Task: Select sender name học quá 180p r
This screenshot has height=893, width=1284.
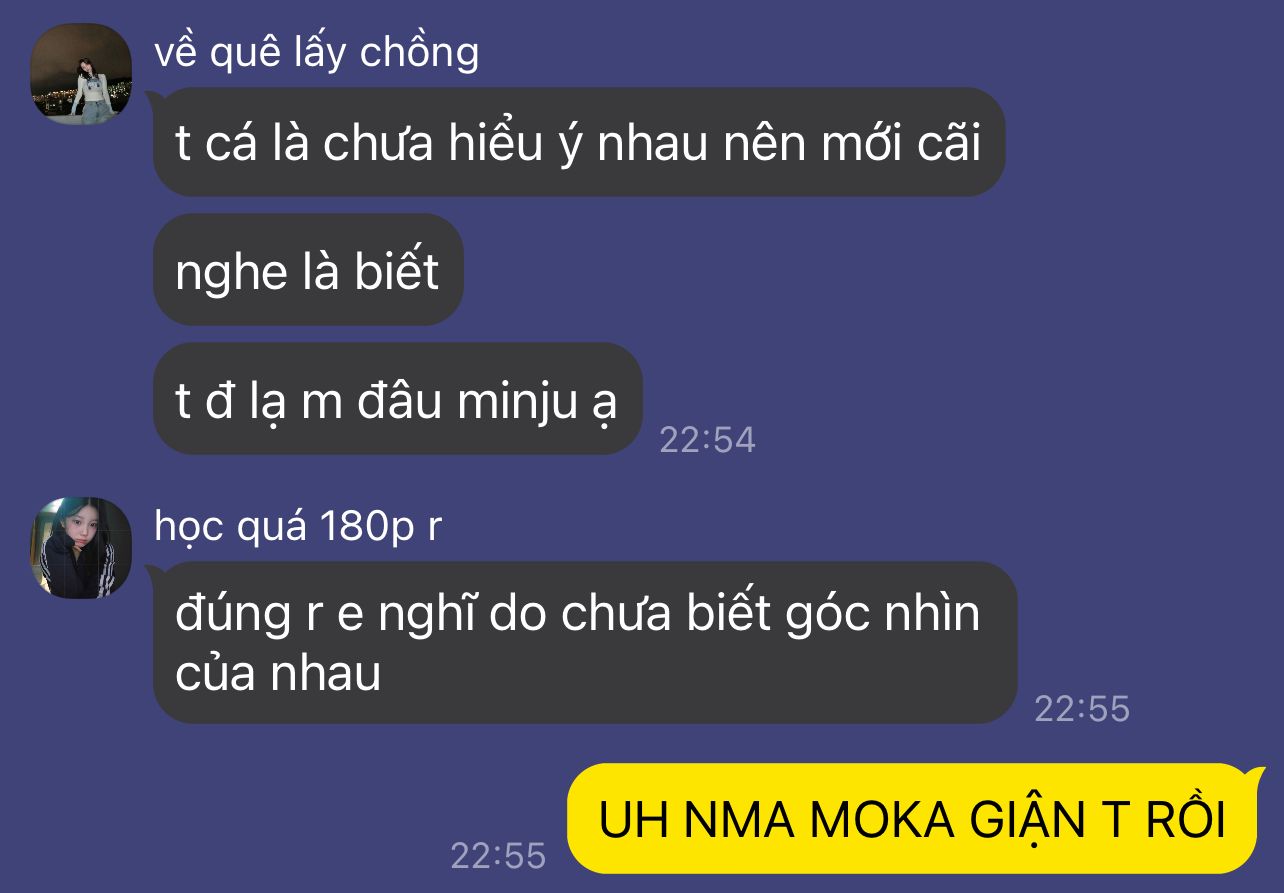Action: coord(298,526)
